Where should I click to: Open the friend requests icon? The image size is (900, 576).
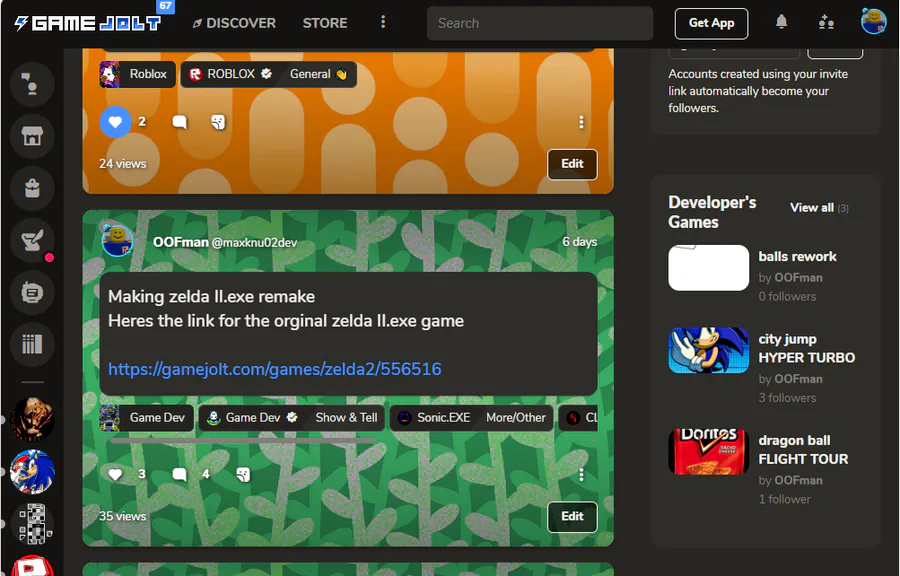[826, 22]
